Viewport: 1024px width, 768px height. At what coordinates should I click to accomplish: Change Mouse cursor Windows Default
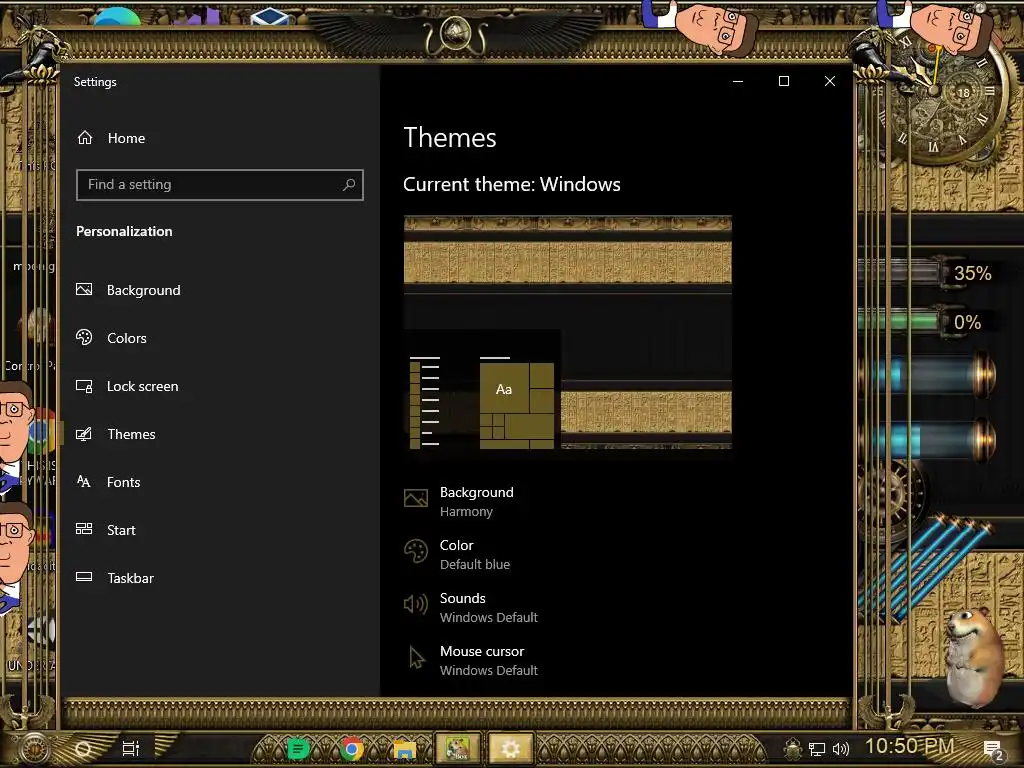tap(488, 660)
